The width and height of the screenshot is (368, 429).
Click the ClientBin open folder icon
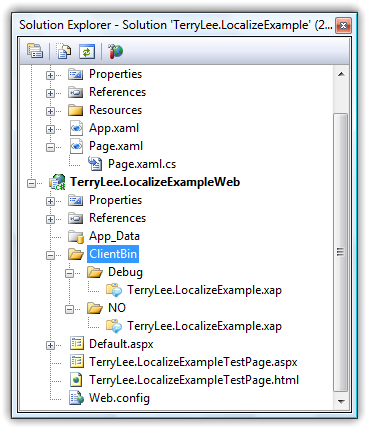pyautogui.click(x=76, y=254)
